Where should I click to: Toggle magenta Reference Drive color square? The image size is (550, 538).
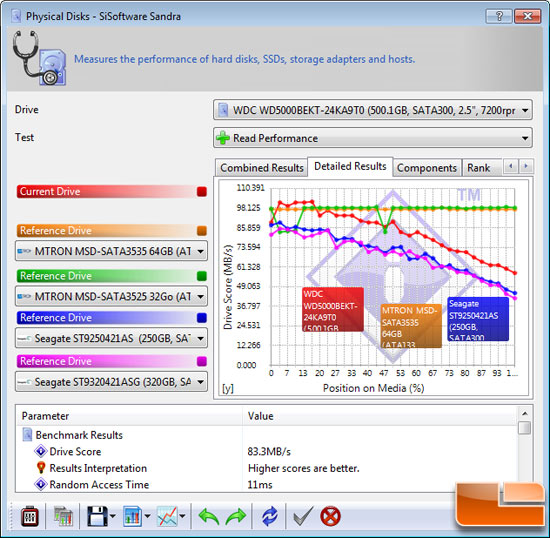point(202,361)
